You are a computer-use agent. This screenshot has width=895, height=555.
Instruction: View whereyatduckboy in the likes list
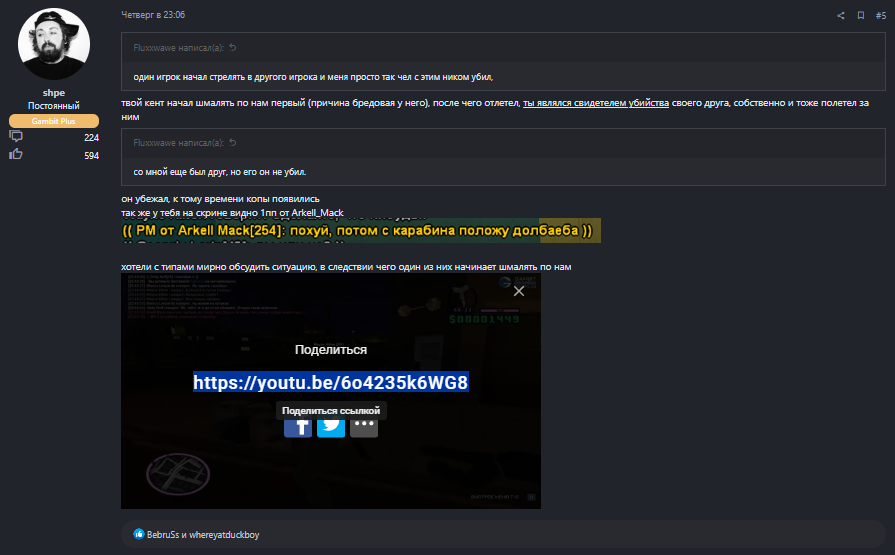(x=225, y=535)
